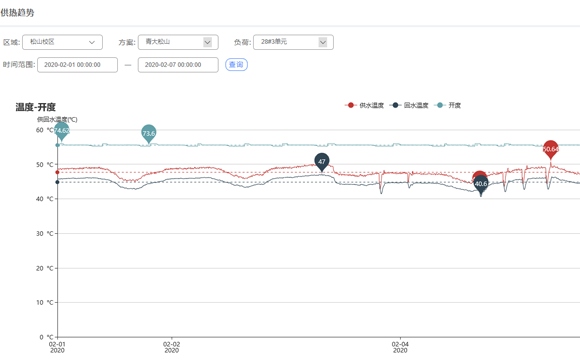Click the red 50.64 pin marker
580x360 pixels.
click(551, 149)
